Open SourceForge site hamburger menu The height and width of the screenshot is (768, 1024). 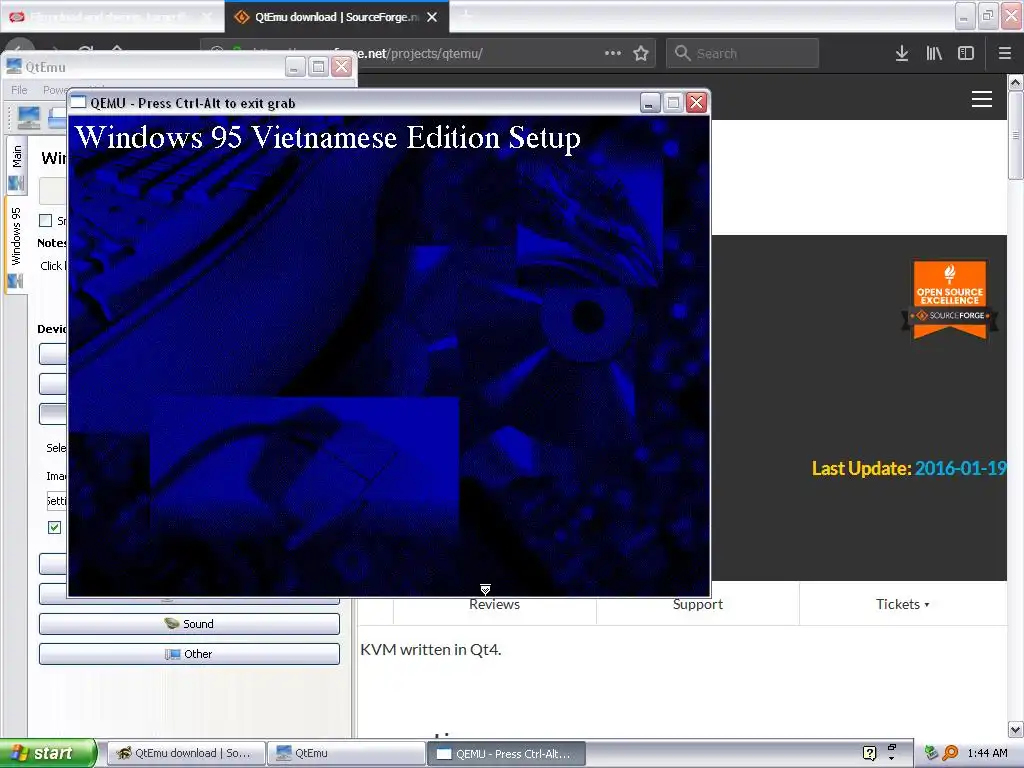click(x=982, y=99)
